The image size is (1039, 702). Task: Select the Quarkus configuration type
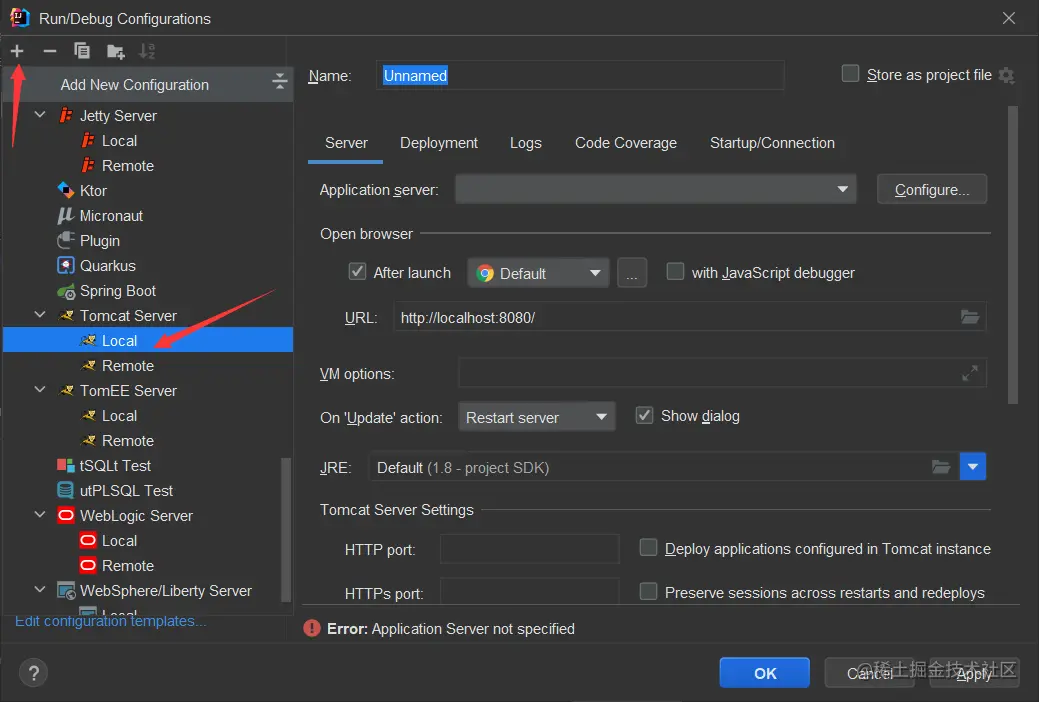pyautogui.click(x=107, y=266)
